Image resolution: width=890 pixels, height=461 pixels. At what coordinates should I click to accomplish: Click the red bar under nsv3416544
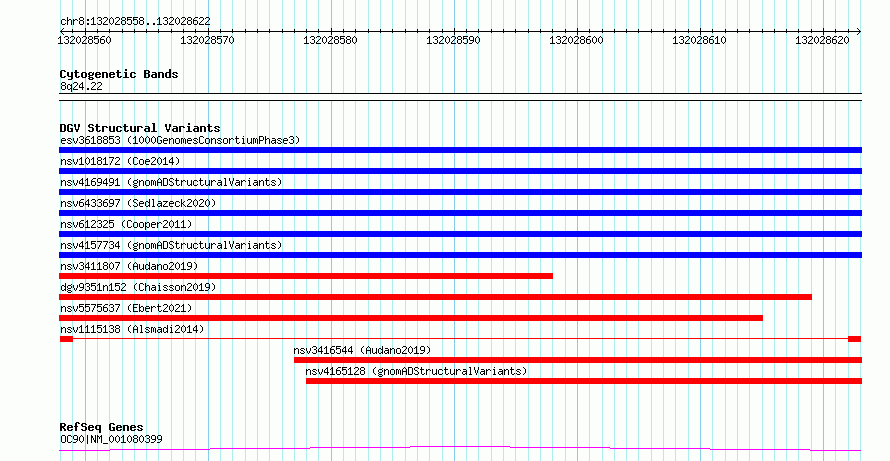[578, 360]
